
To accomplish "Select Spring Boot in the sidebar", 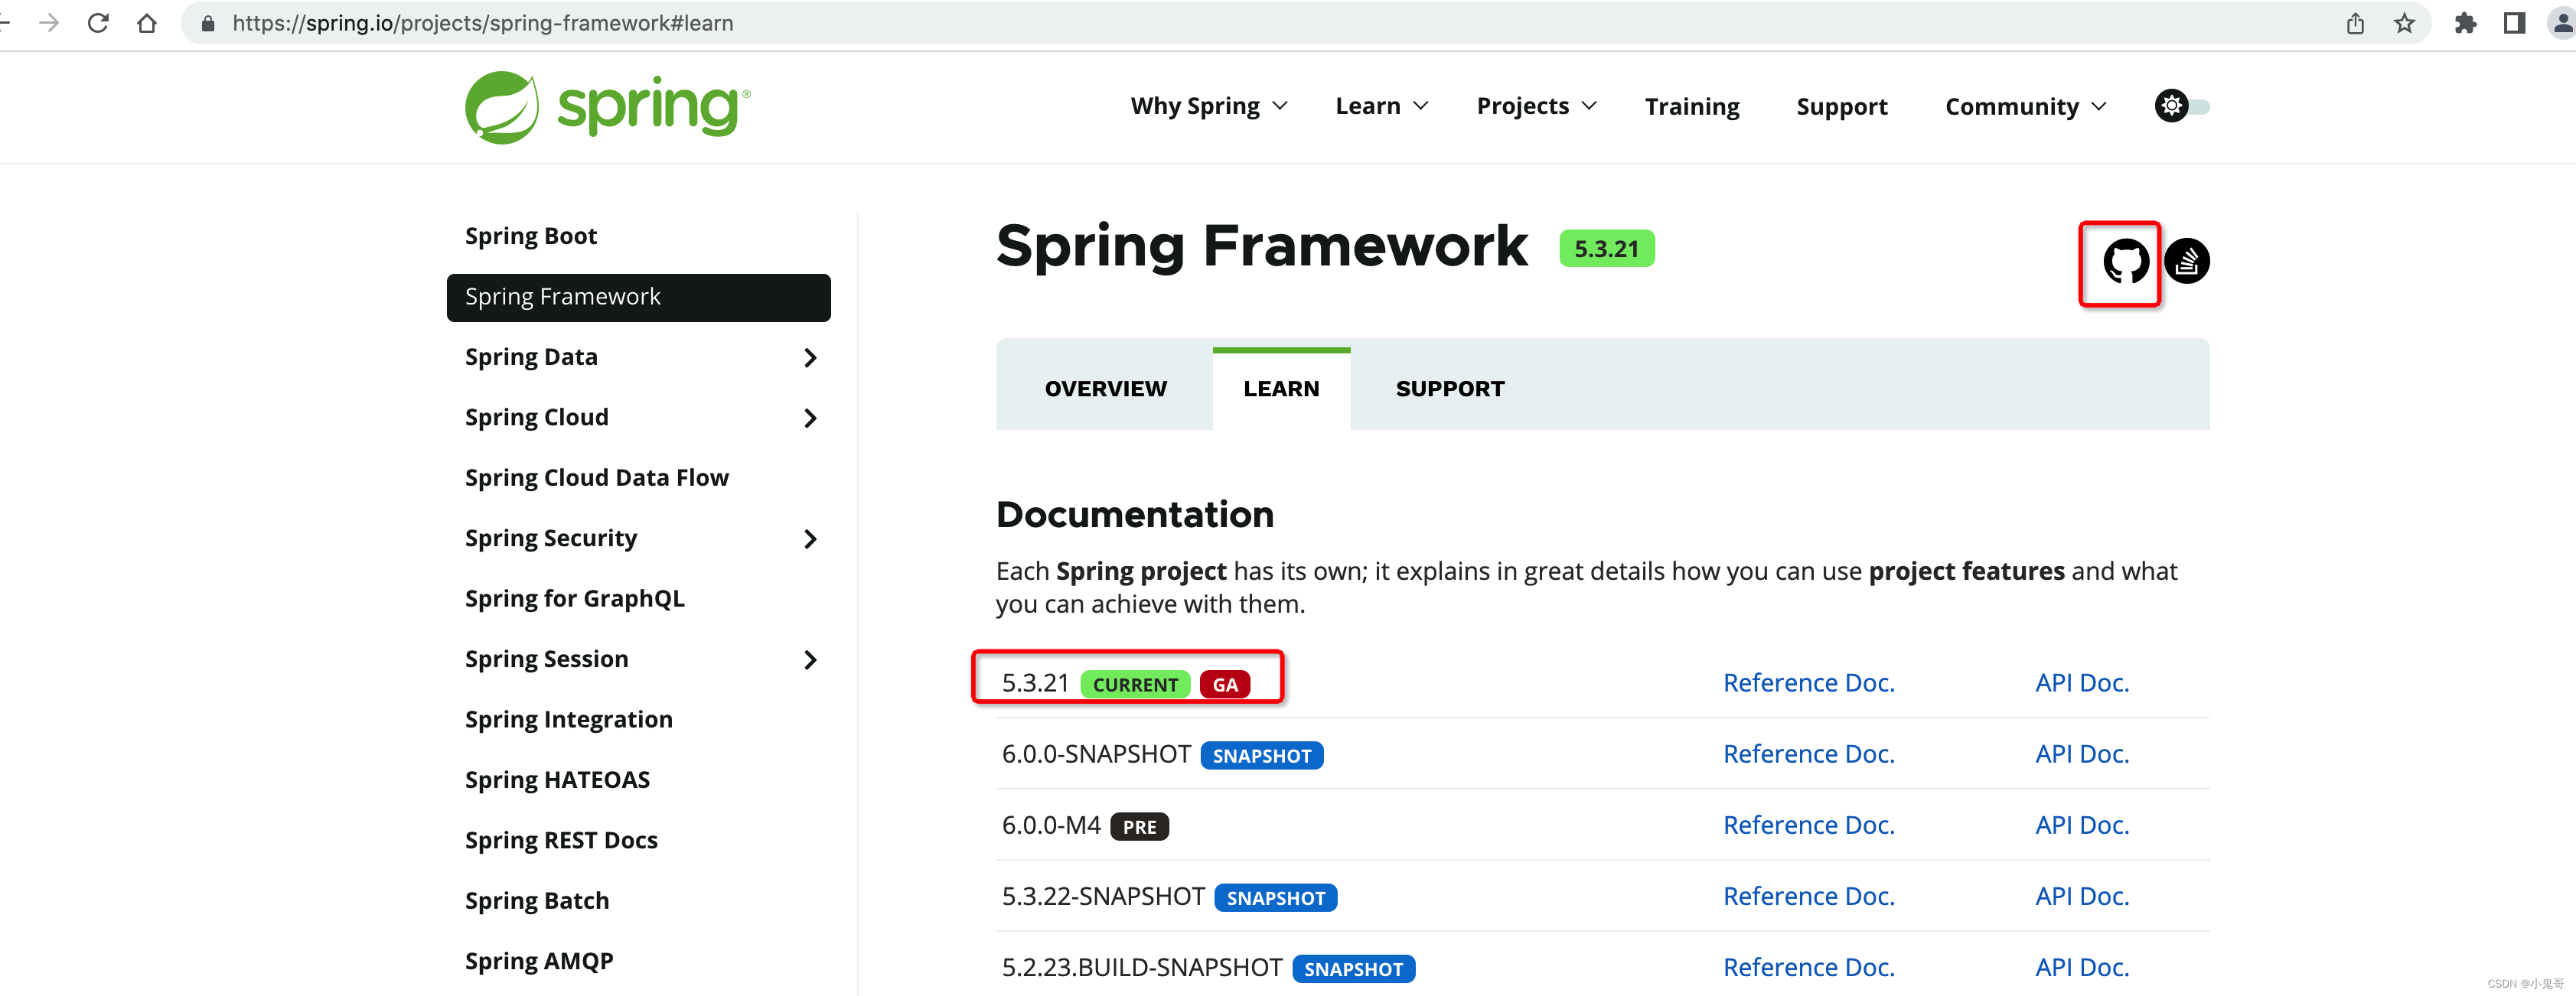I will coord(531,235).
